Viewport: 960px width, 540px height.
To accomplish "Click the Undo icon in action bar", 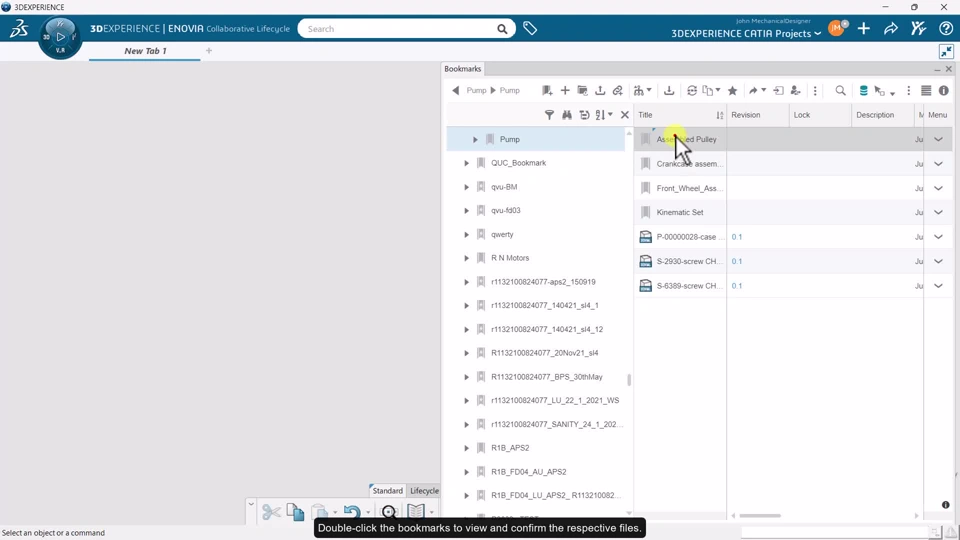I will coord(351,511).
